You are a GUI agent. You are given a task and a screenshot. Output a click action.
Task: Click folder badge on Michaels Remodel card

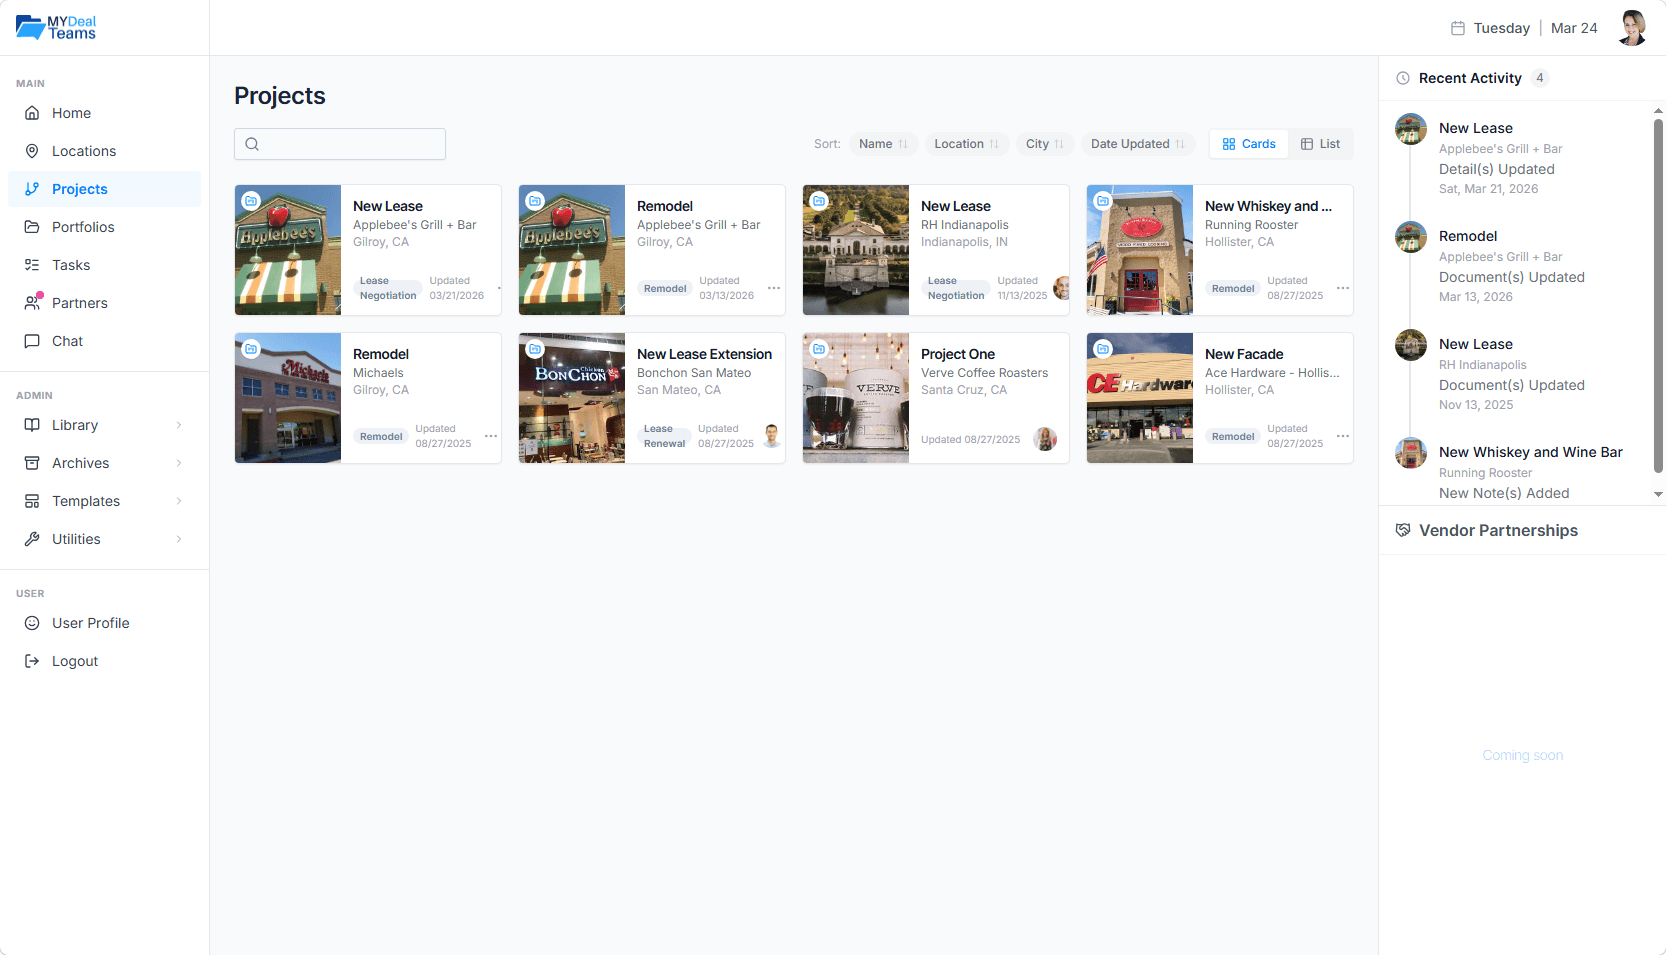tap(251, 349)
